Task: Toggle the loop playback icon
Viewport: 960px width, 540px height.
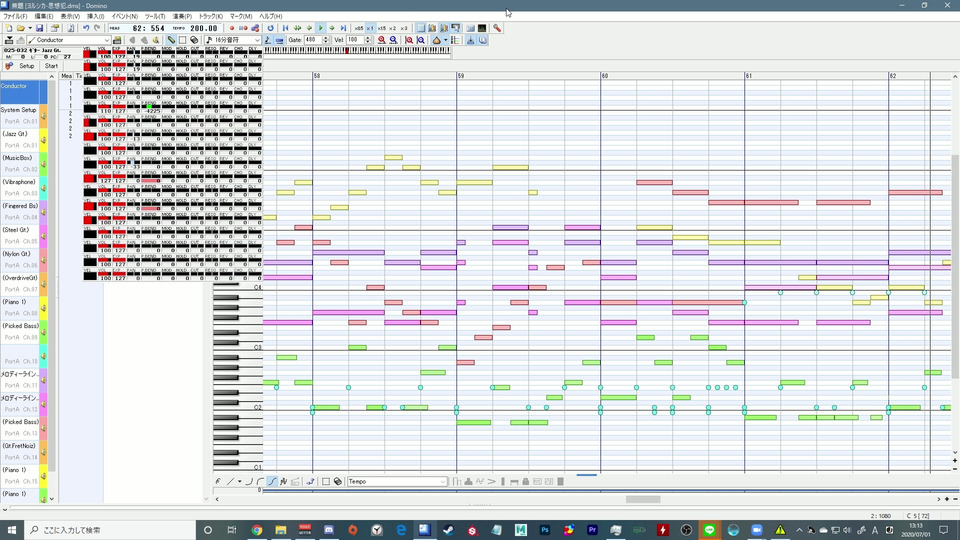Action: [x=270, y=28]
